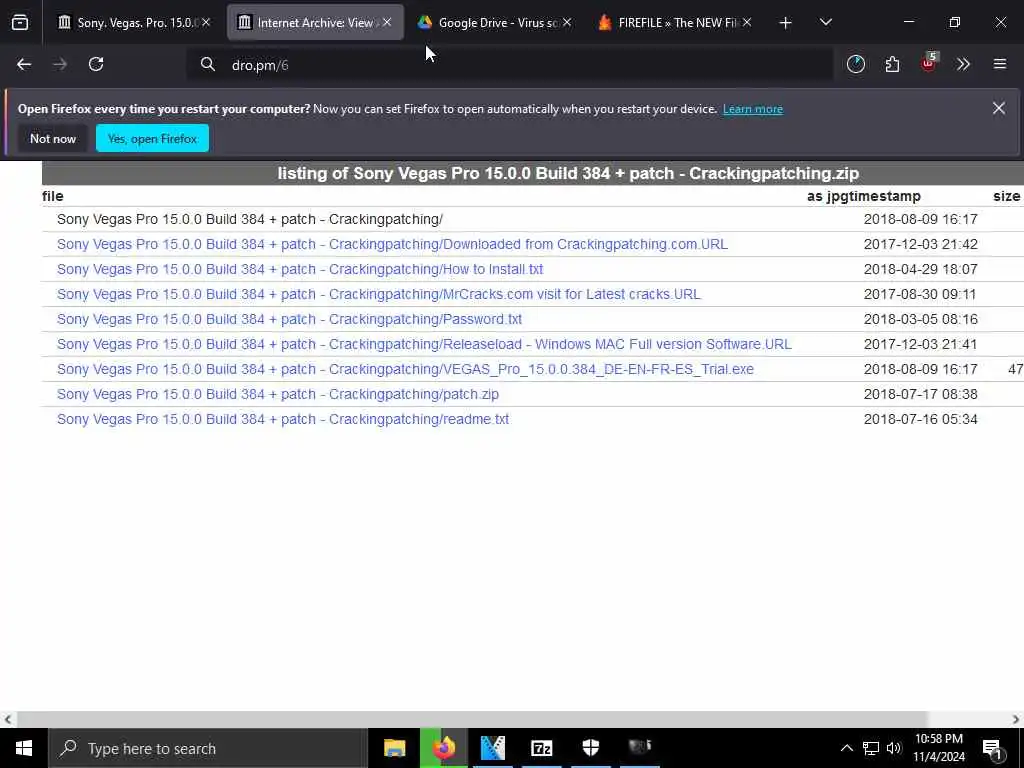Viewport: 1024px width, 768px height.
Task: Open the Firefox View tabs overview icon
Action: 20,23
